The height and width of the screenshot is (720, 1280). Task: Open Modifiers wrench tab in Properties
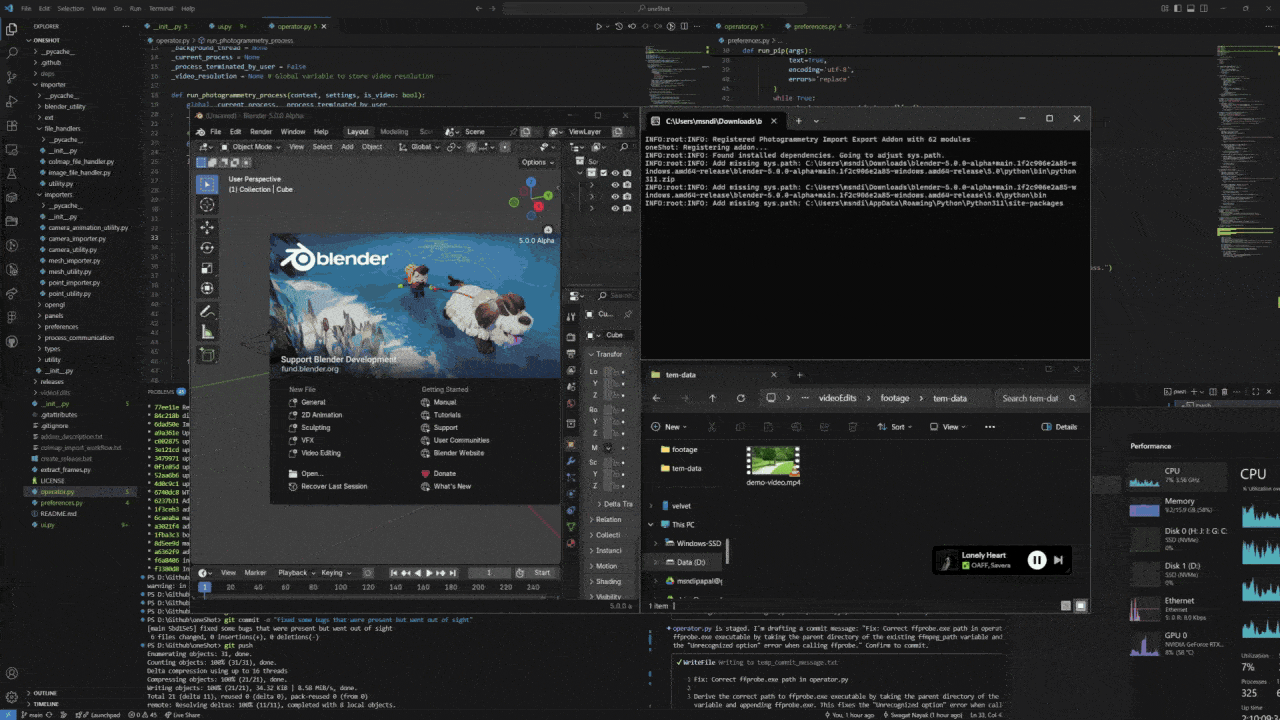(x=571, y=461)
